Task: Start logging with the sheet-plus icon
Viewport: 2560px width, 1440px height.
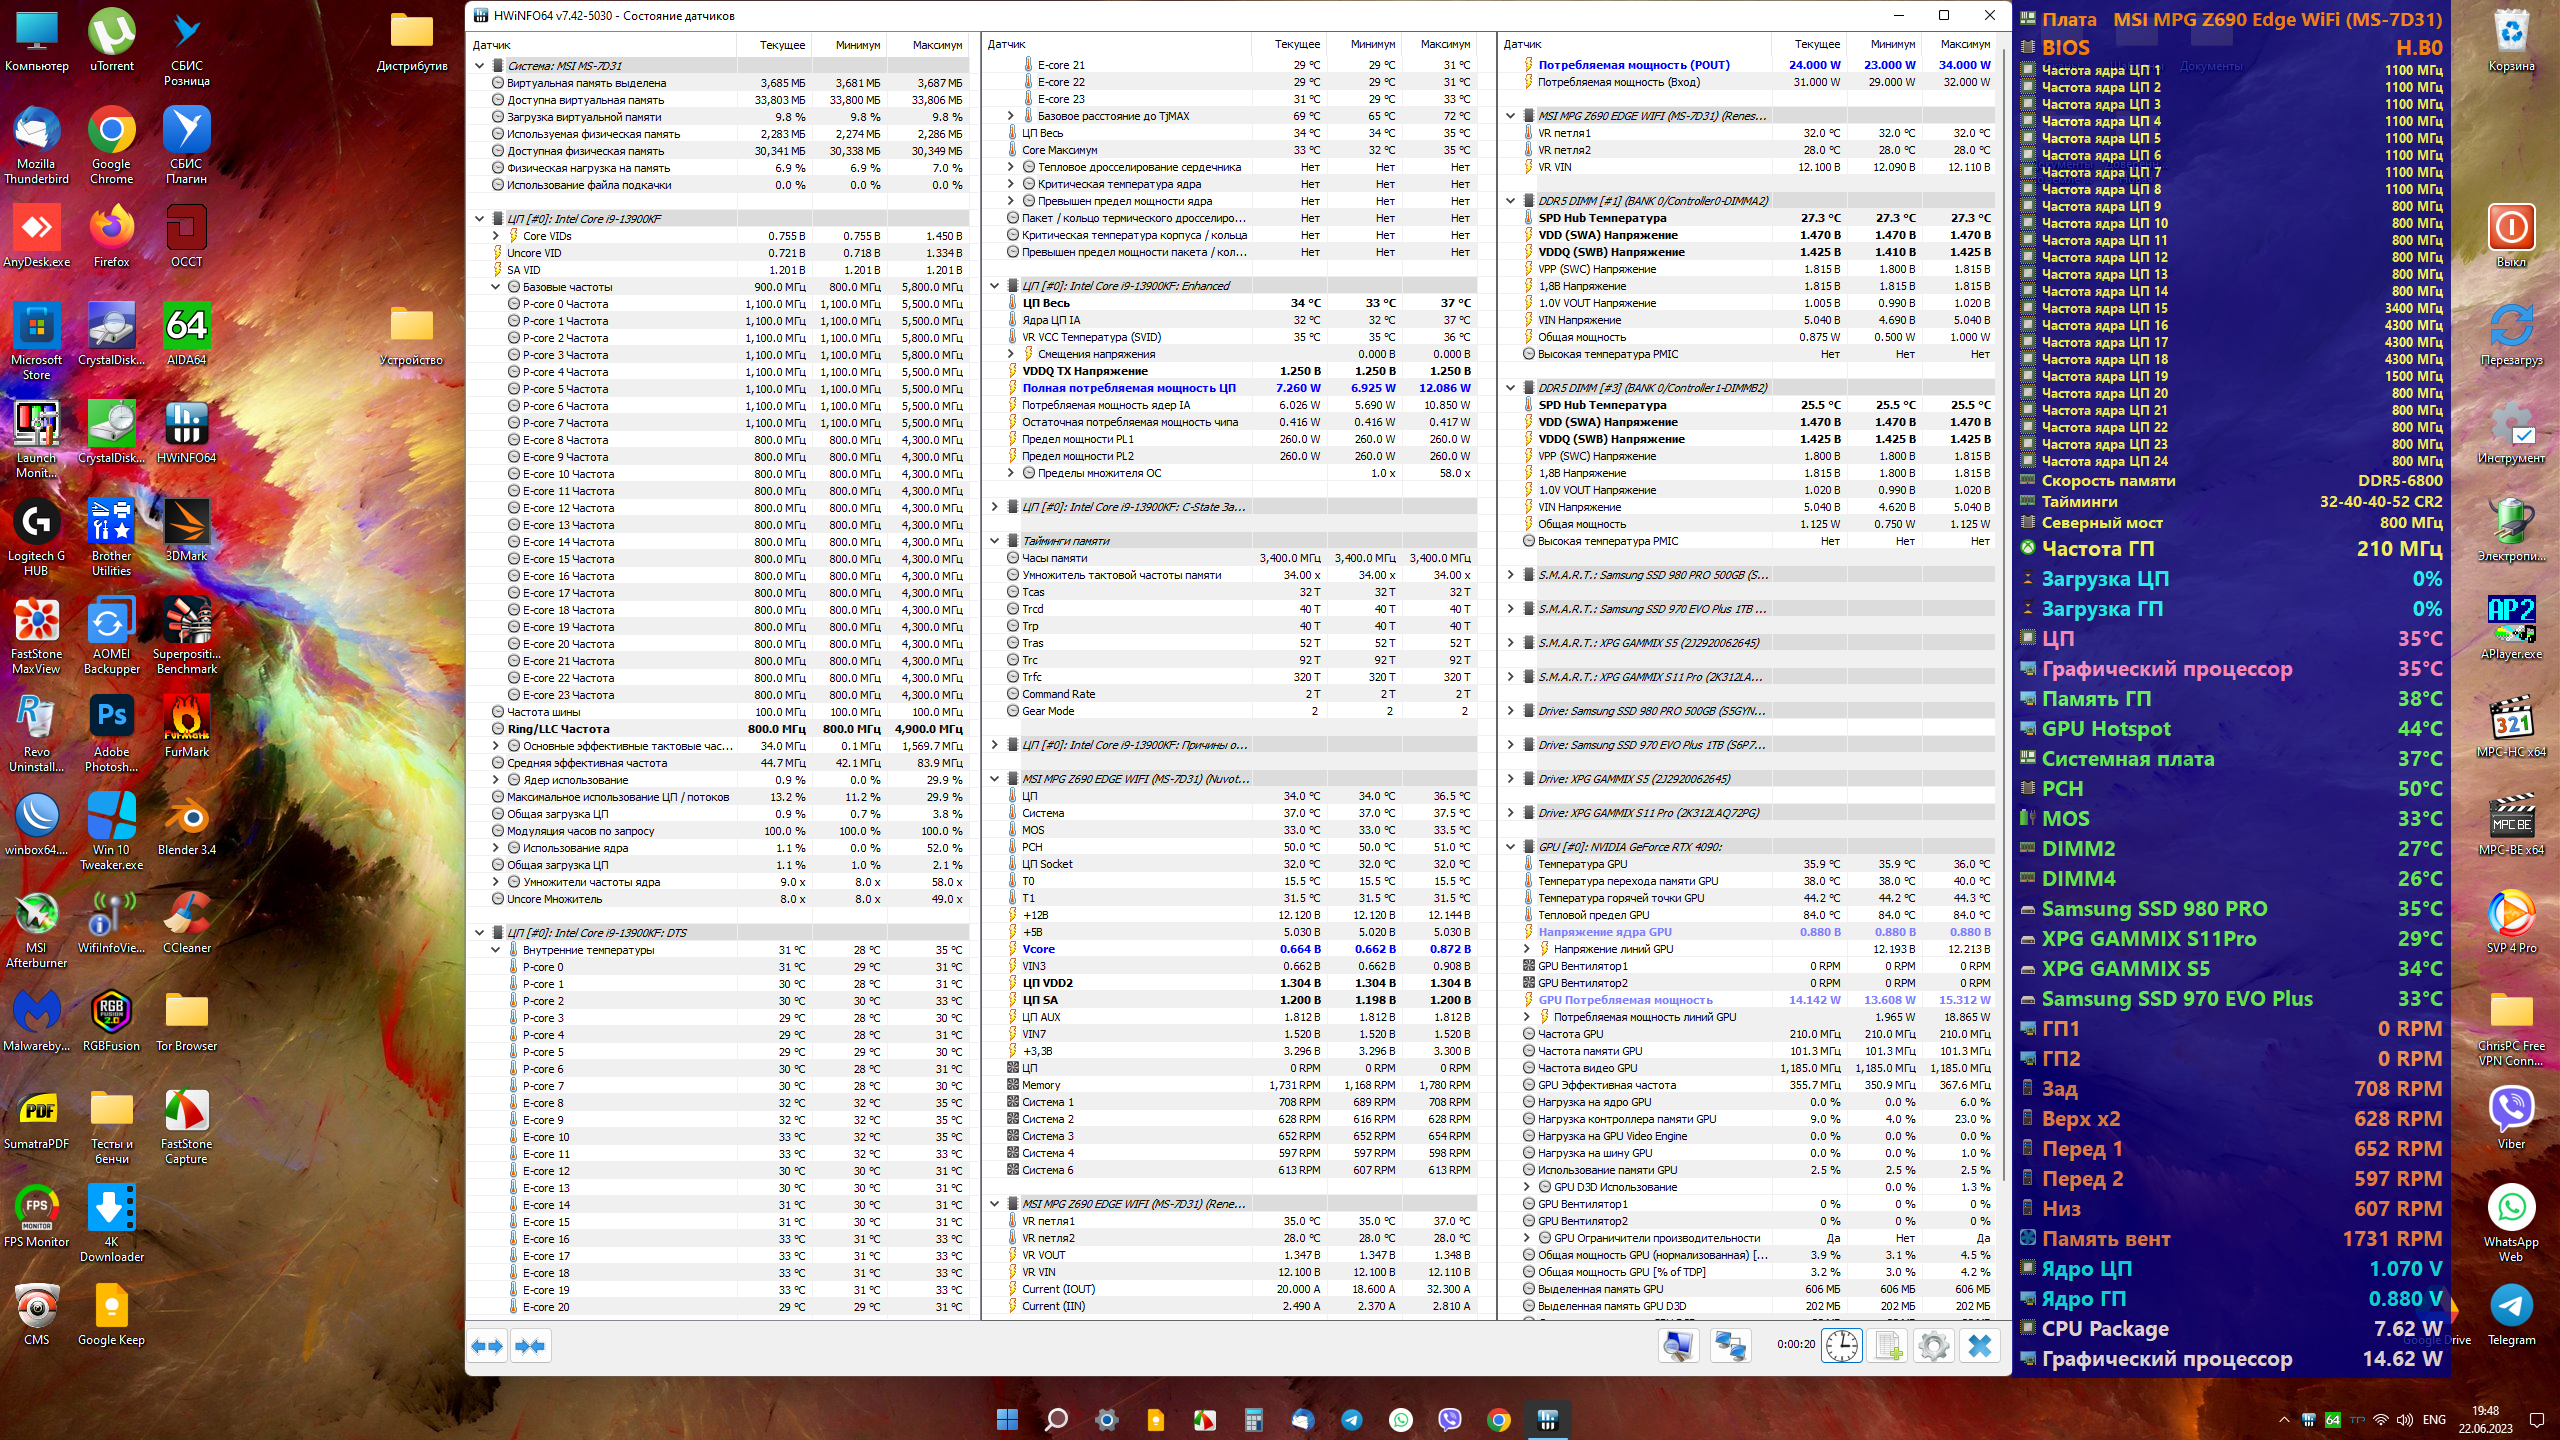Action: [1888, 1346]
